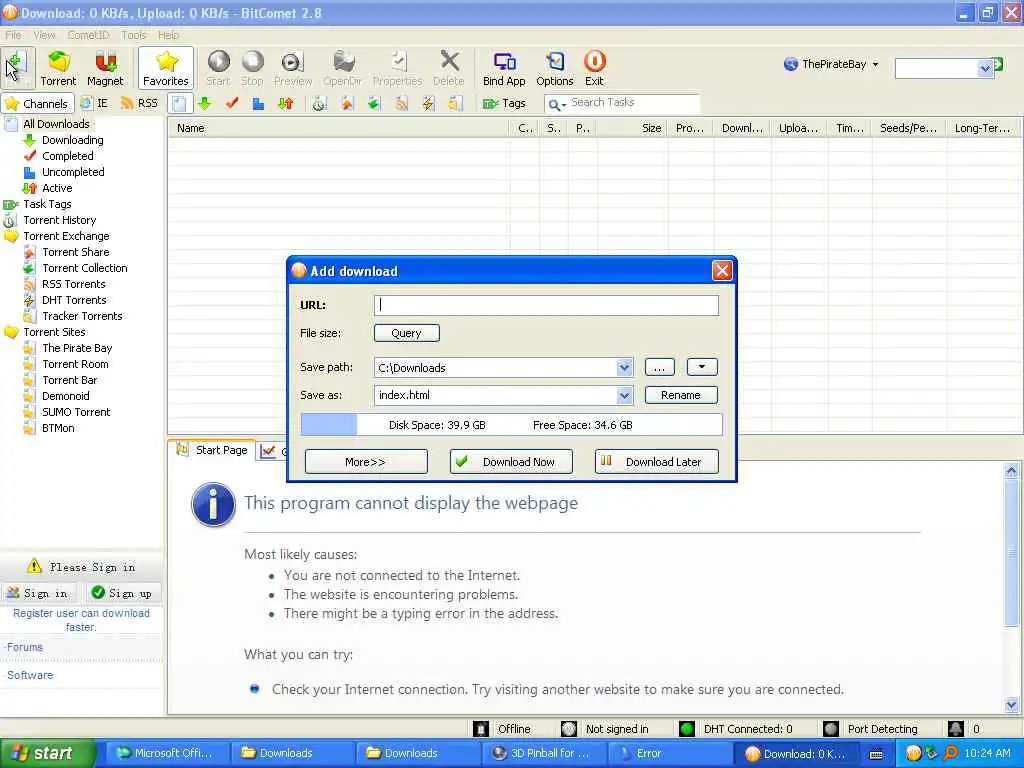1024x768 pixels.
Task: Click the blue Uncompleted filter icon
Action: [258, 103]
